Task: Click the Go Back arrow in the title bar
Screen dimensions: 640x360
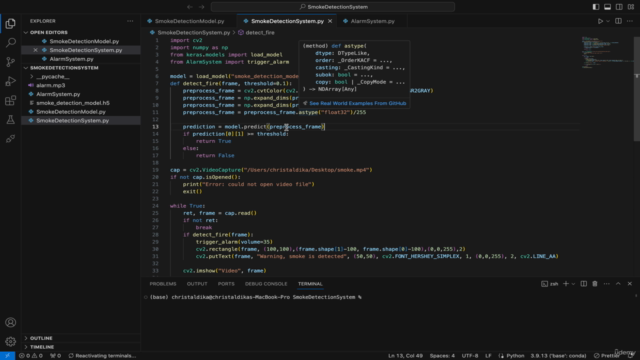Action: [190, 7]
